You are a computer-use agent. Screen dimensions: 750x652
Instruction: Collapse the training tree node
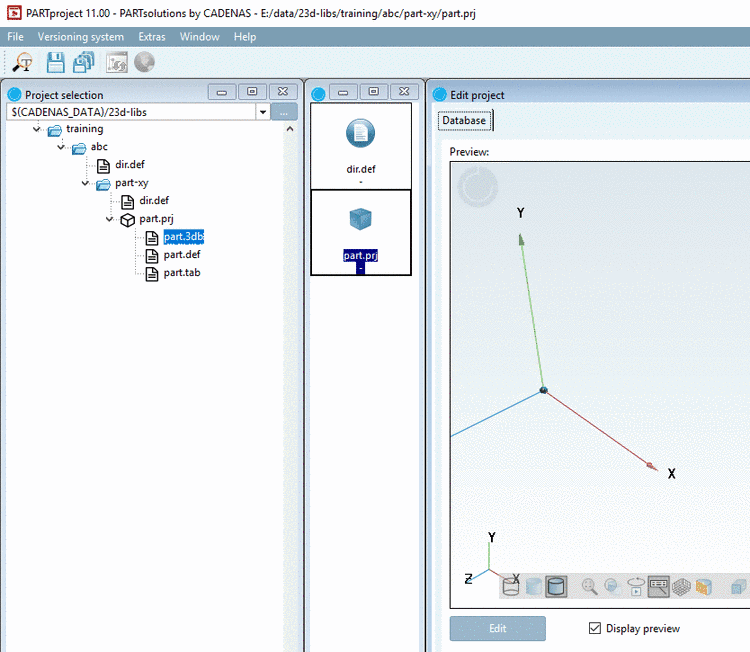point(37,129)
